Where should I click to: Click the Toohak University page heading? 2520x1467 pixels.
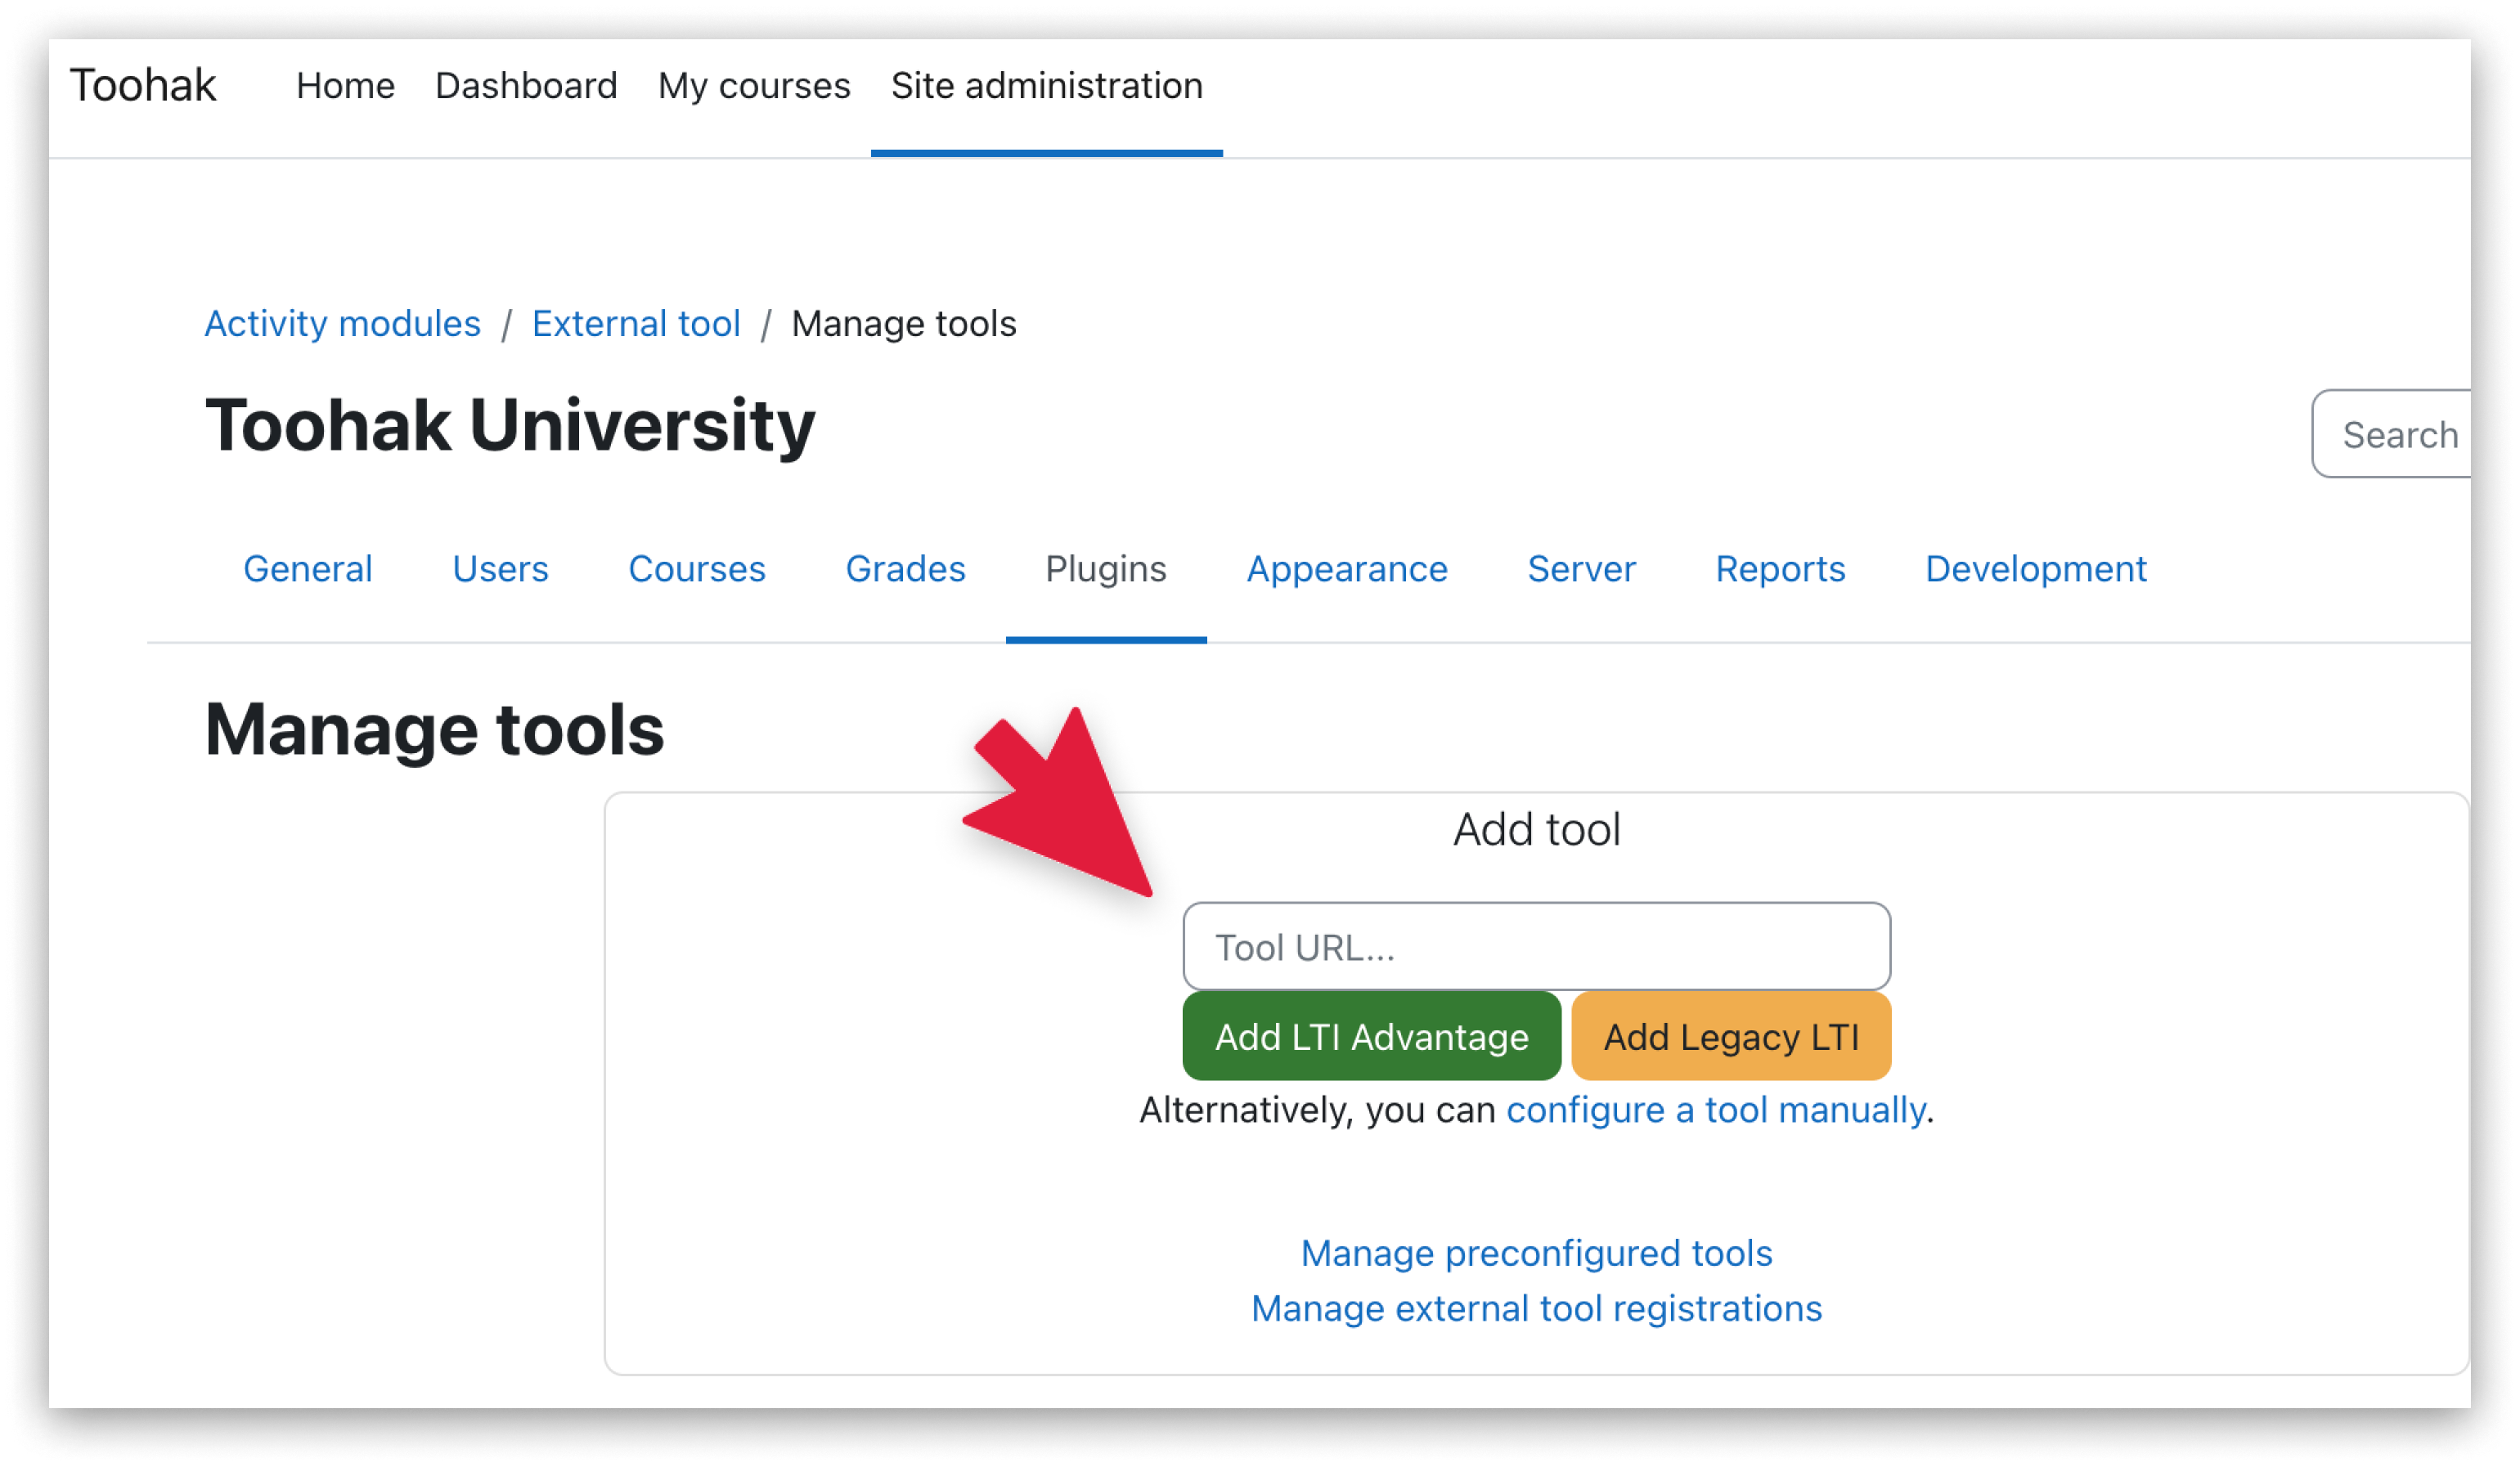[510, 426]
